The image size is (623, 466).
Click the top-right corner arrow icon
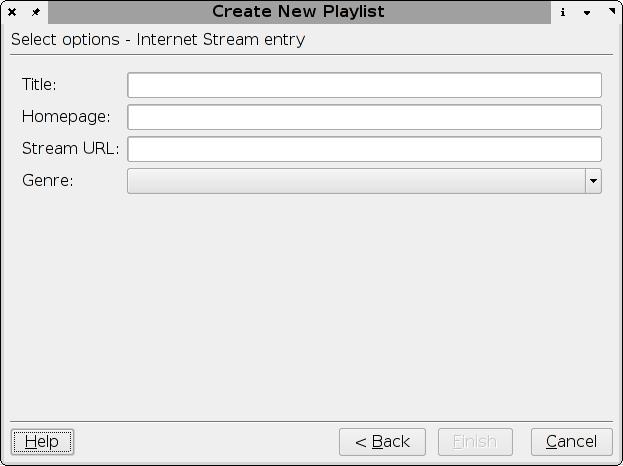point(612,11)
